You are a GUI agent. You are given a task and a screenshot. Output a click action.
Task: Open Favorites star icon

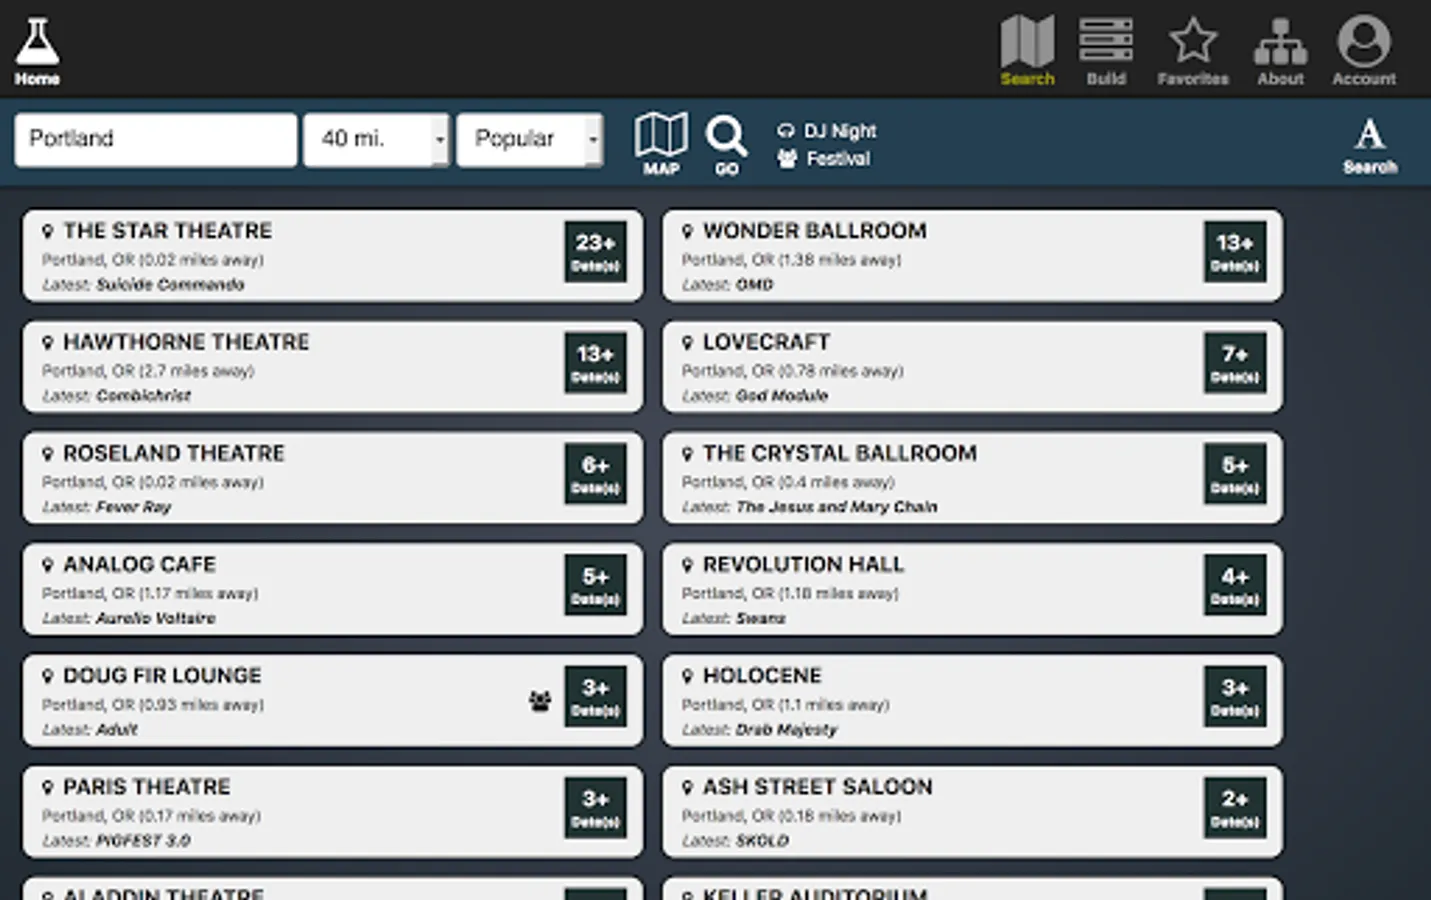[1193, 50]
